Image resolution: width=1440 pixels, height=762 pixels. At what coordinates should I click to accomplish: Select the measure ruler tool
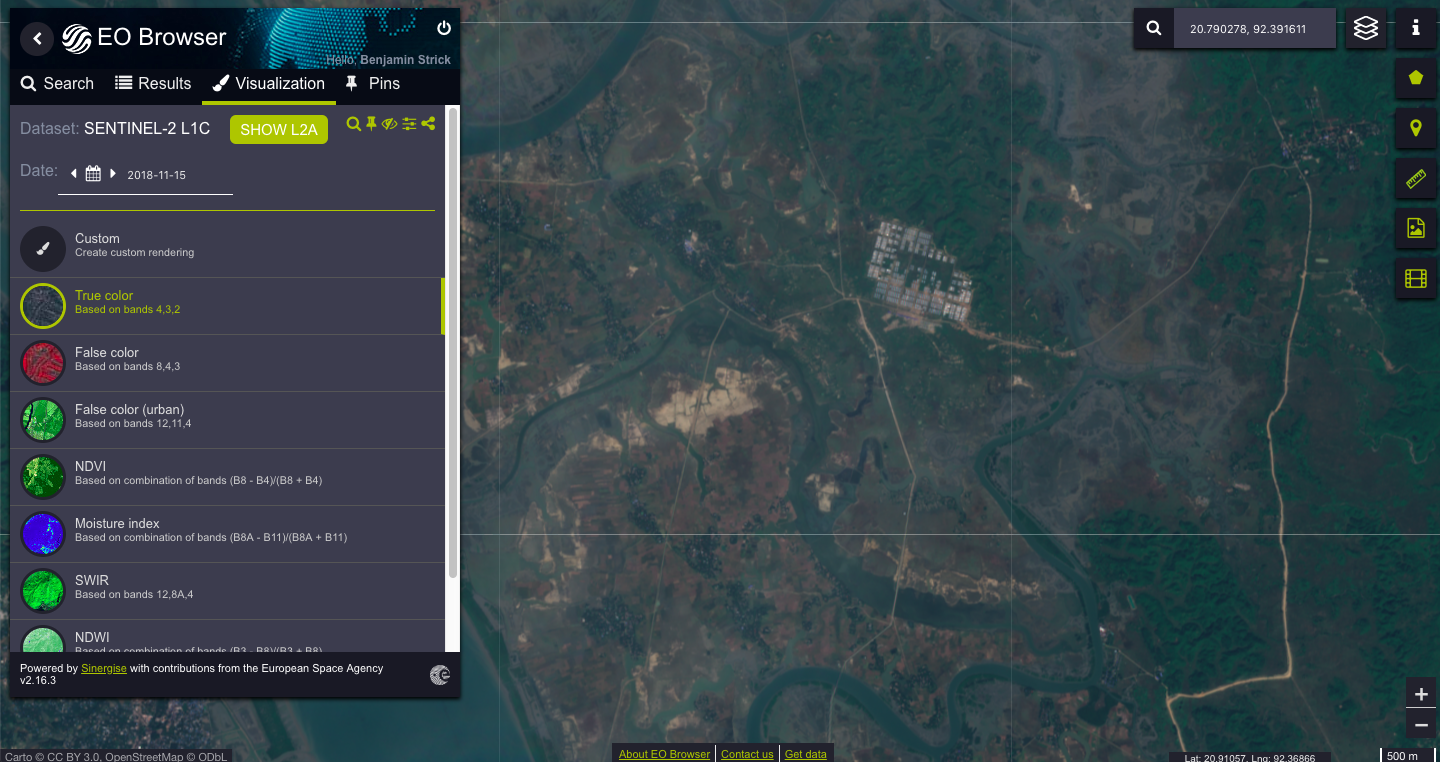tap(1416, 179)
